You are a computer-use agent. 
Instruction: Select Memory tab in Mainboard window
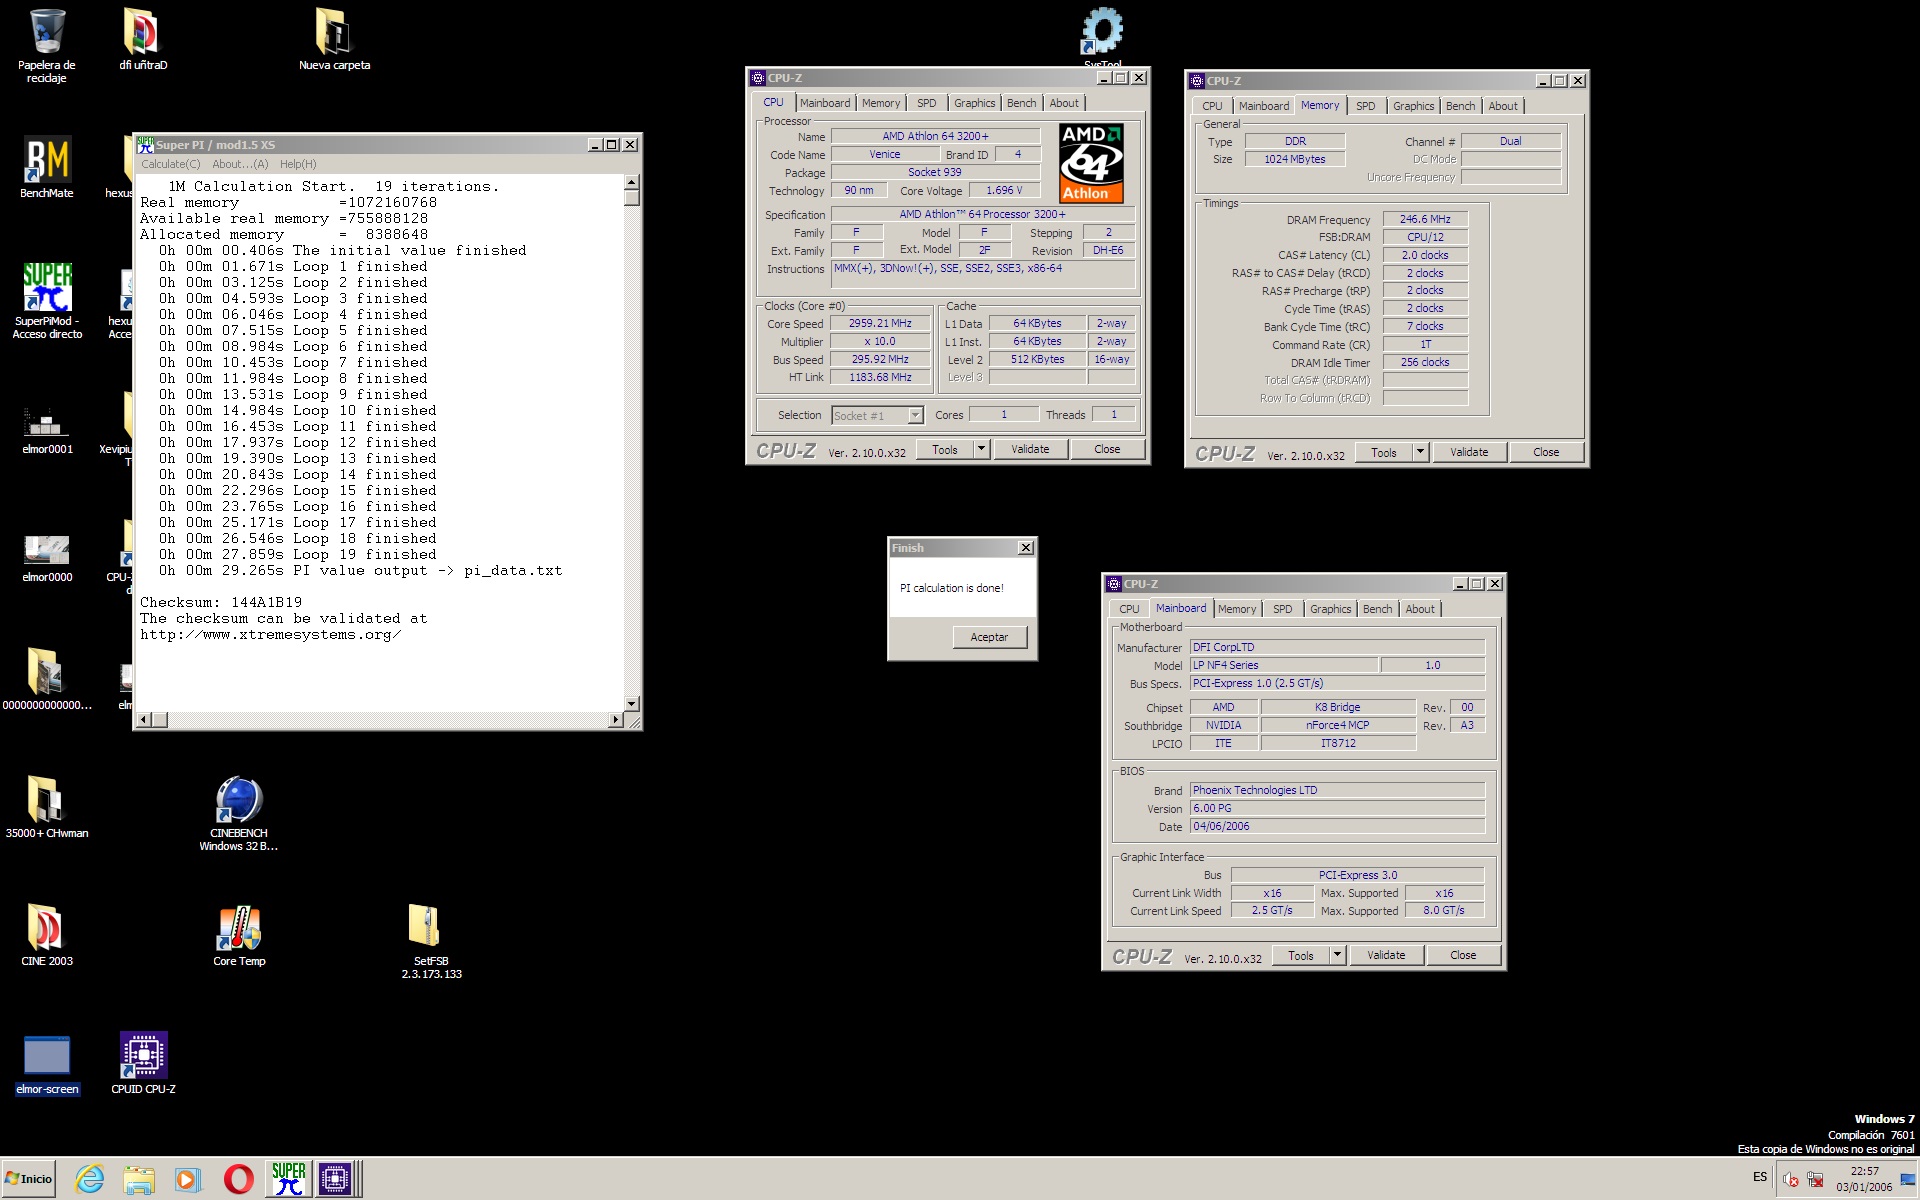(x=1236, y=609)
